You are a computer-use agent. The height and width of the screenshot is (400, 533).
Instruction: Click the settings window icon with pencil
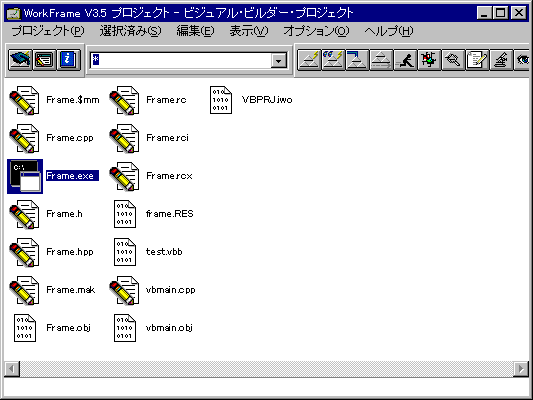[45, 60]
